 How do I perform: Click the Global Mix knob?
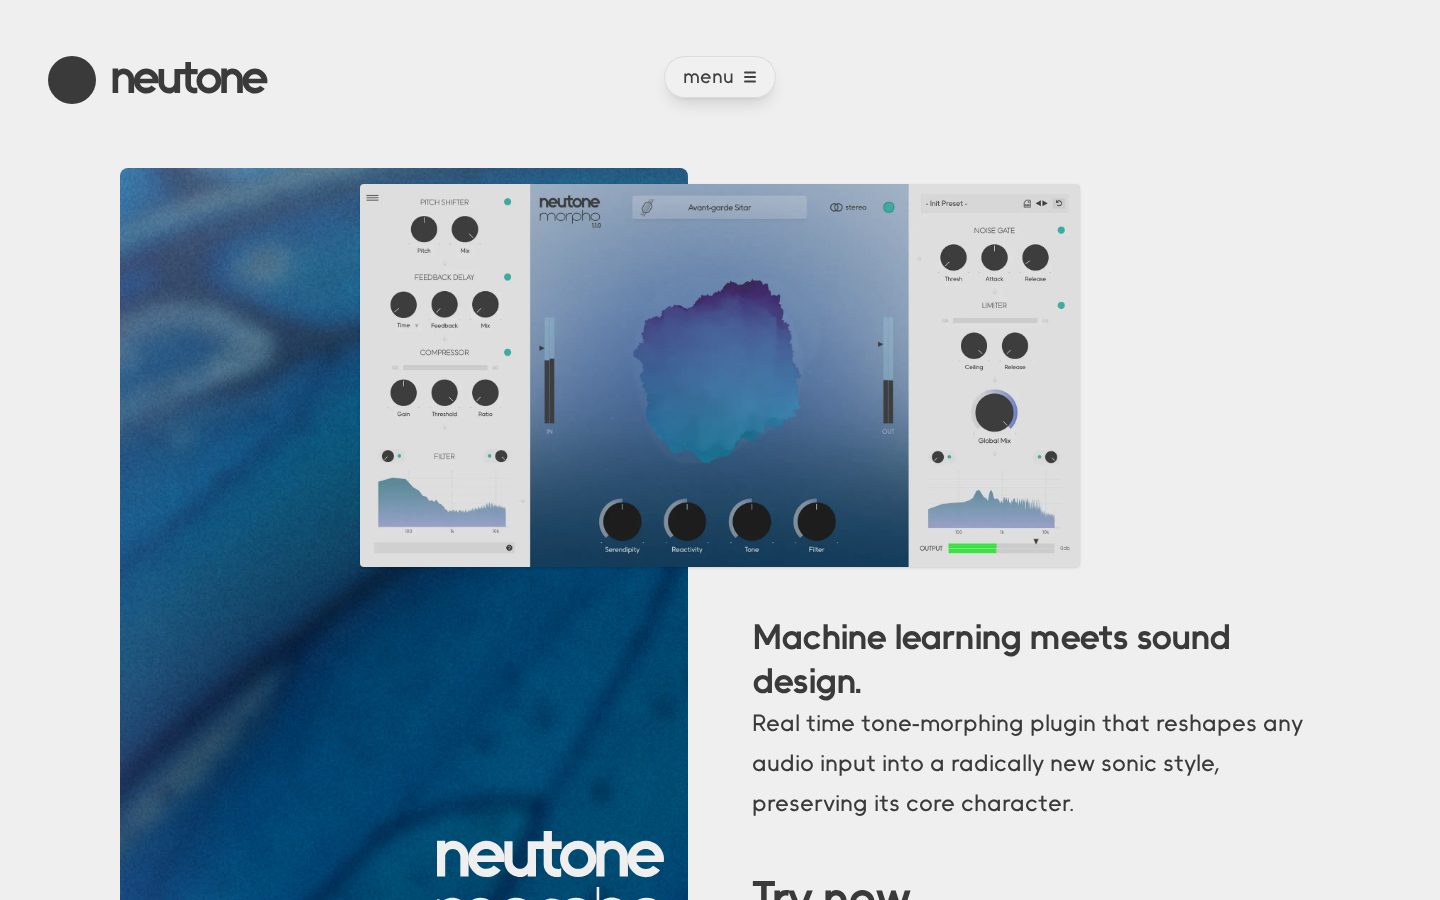click(x=994, y=412)
